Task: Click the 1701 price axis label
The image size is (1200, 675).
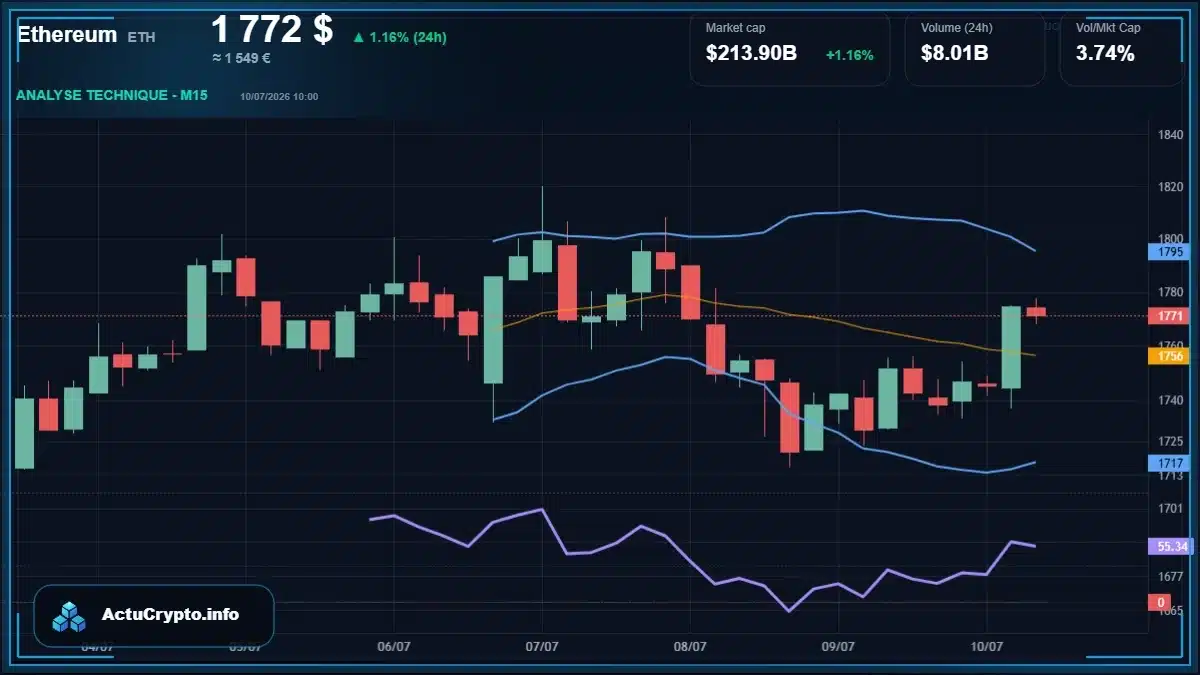Action: [1171, 508]
